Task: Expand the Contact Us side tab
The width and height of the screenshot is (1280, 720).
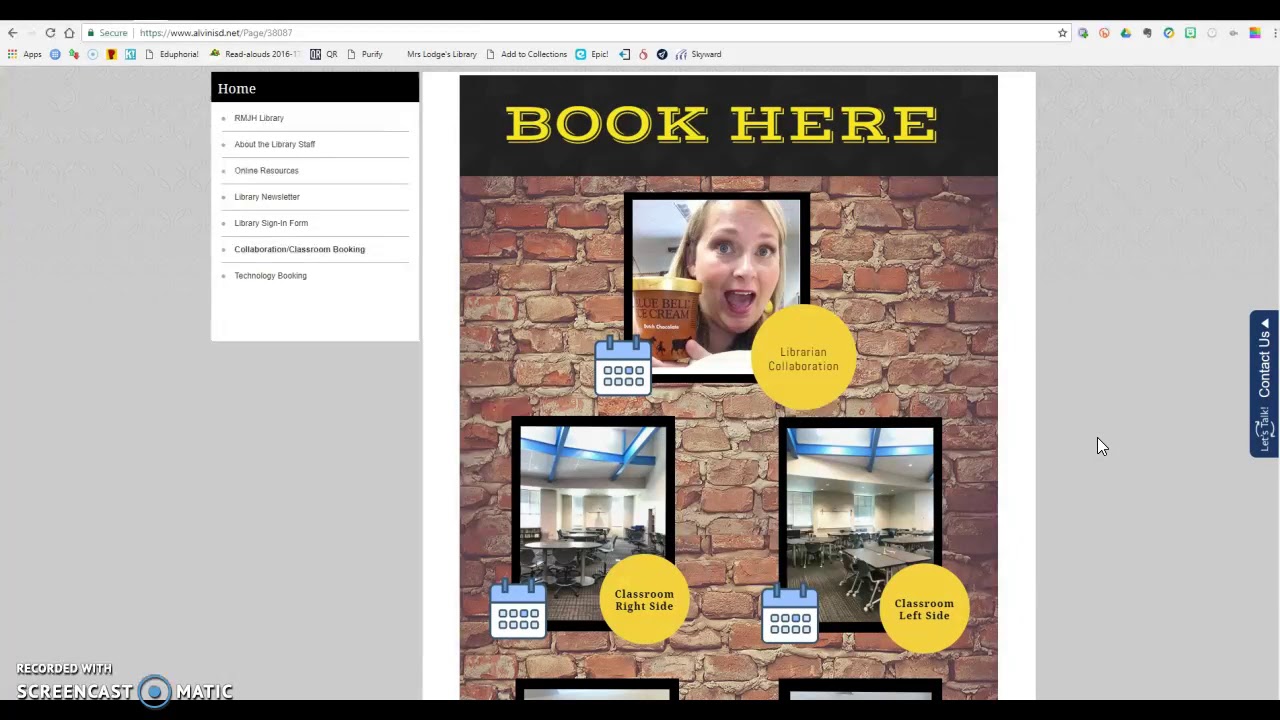Action: coord(1264,384)
